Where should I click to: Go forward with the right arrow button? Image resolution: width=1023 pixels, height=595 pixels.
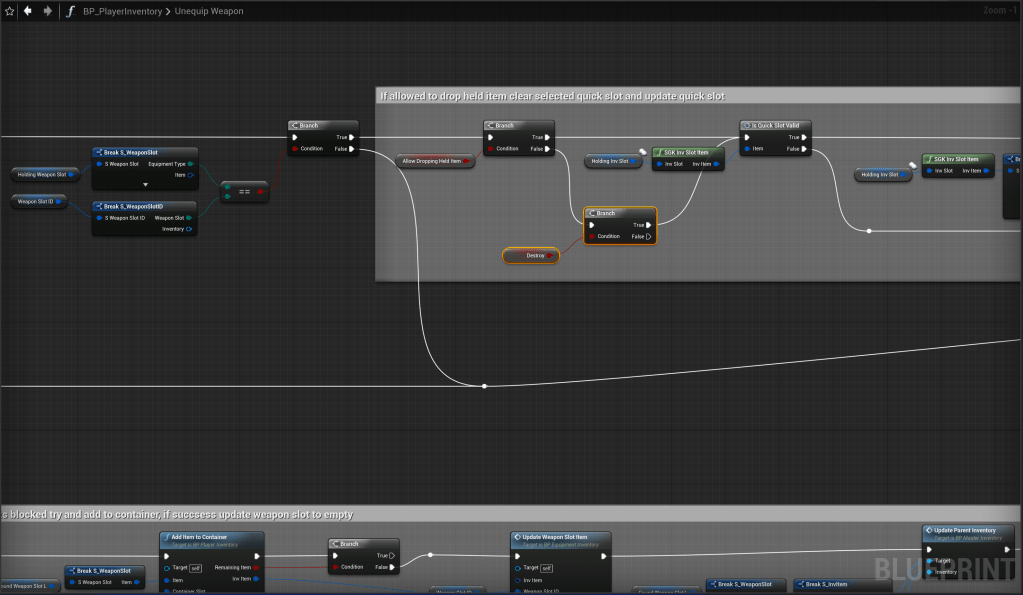pyautogui.click(x=47, y=11)
